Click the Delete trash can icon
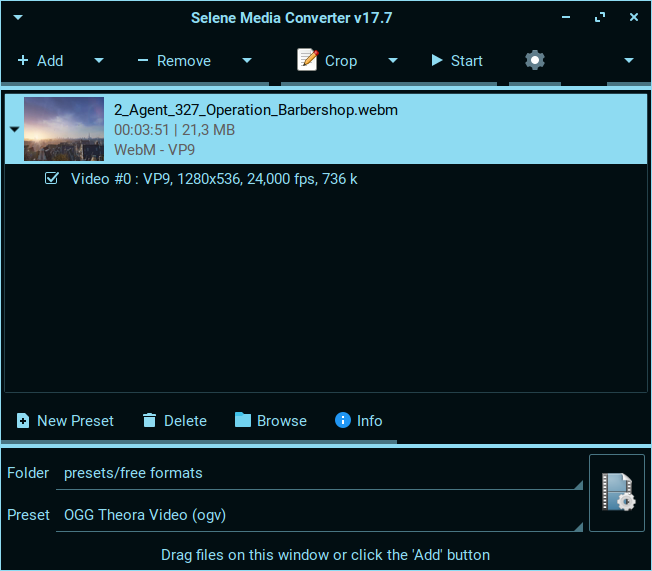 click(x=149, y=420)
